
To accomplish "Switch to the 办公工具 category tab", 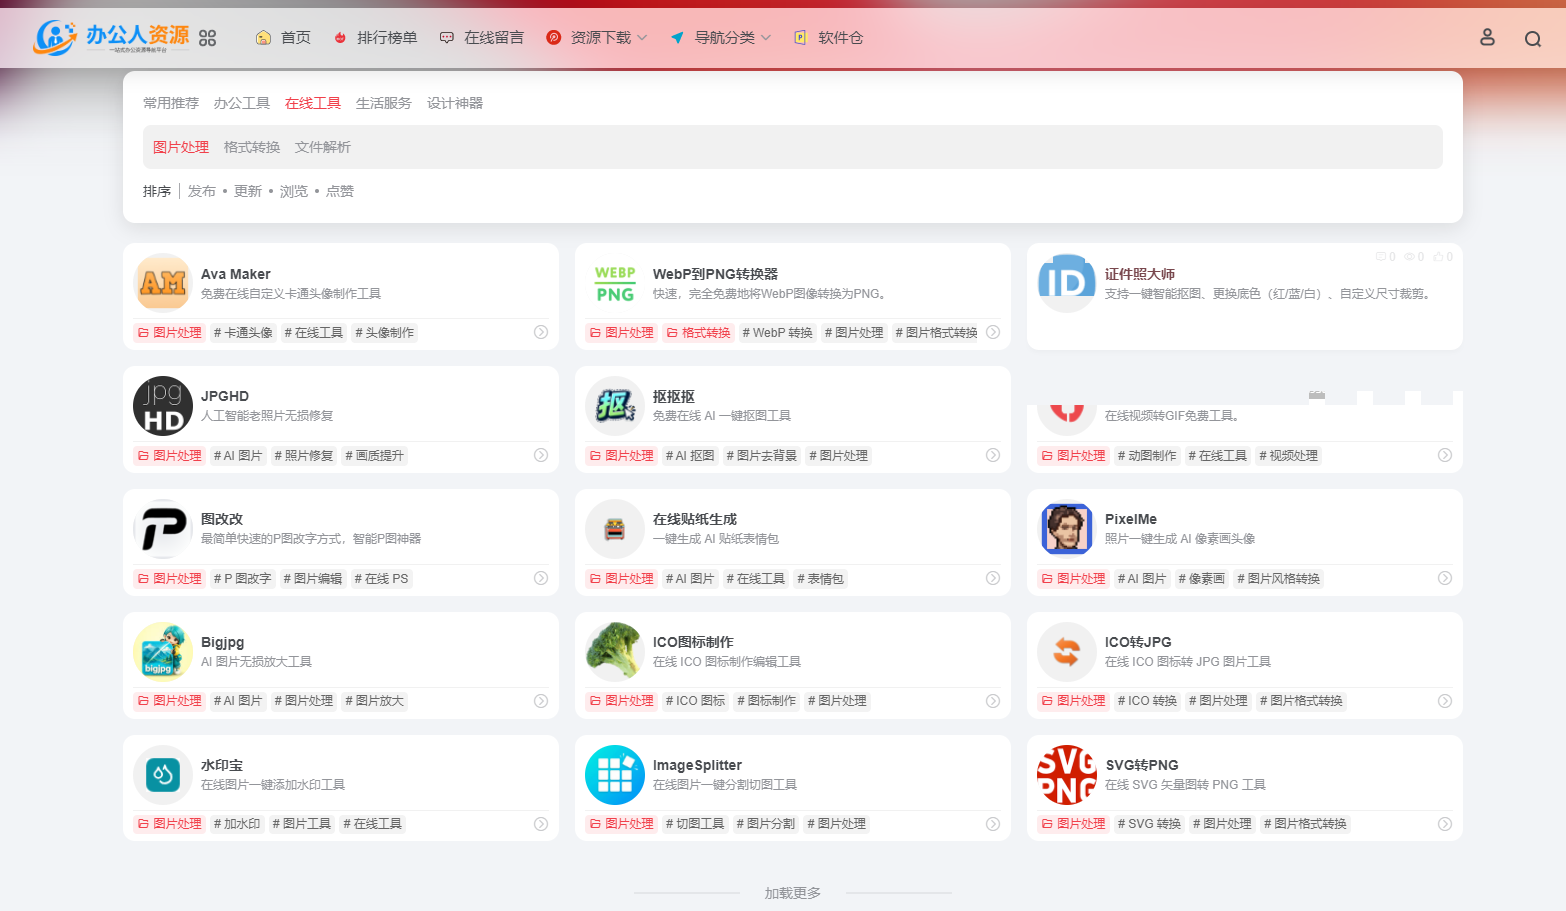I will pos(242,103).
